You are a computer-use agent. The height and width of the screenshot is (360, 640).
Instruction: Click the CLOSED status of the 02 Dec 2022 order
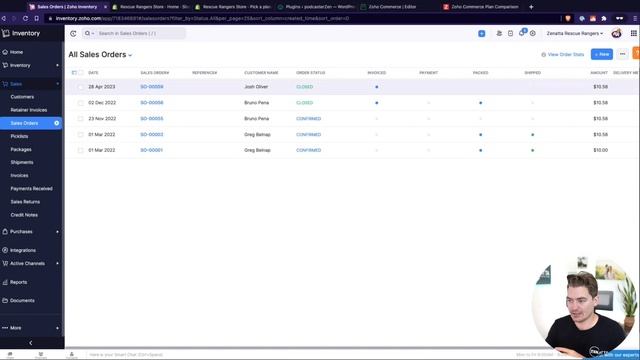(x=304, y=103)
